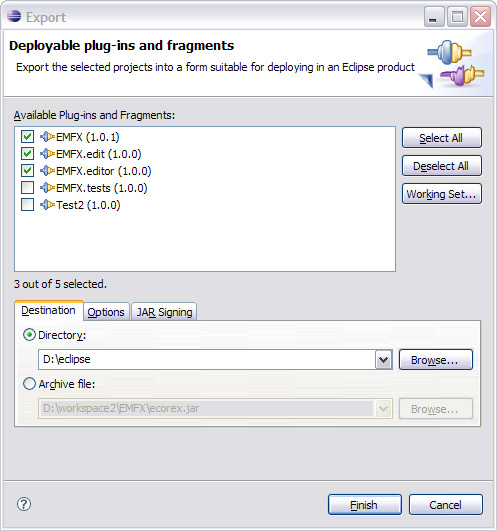497x531 pixels.
Task: Expand the Directory path dropdown arrow
Action: point(383,359)
